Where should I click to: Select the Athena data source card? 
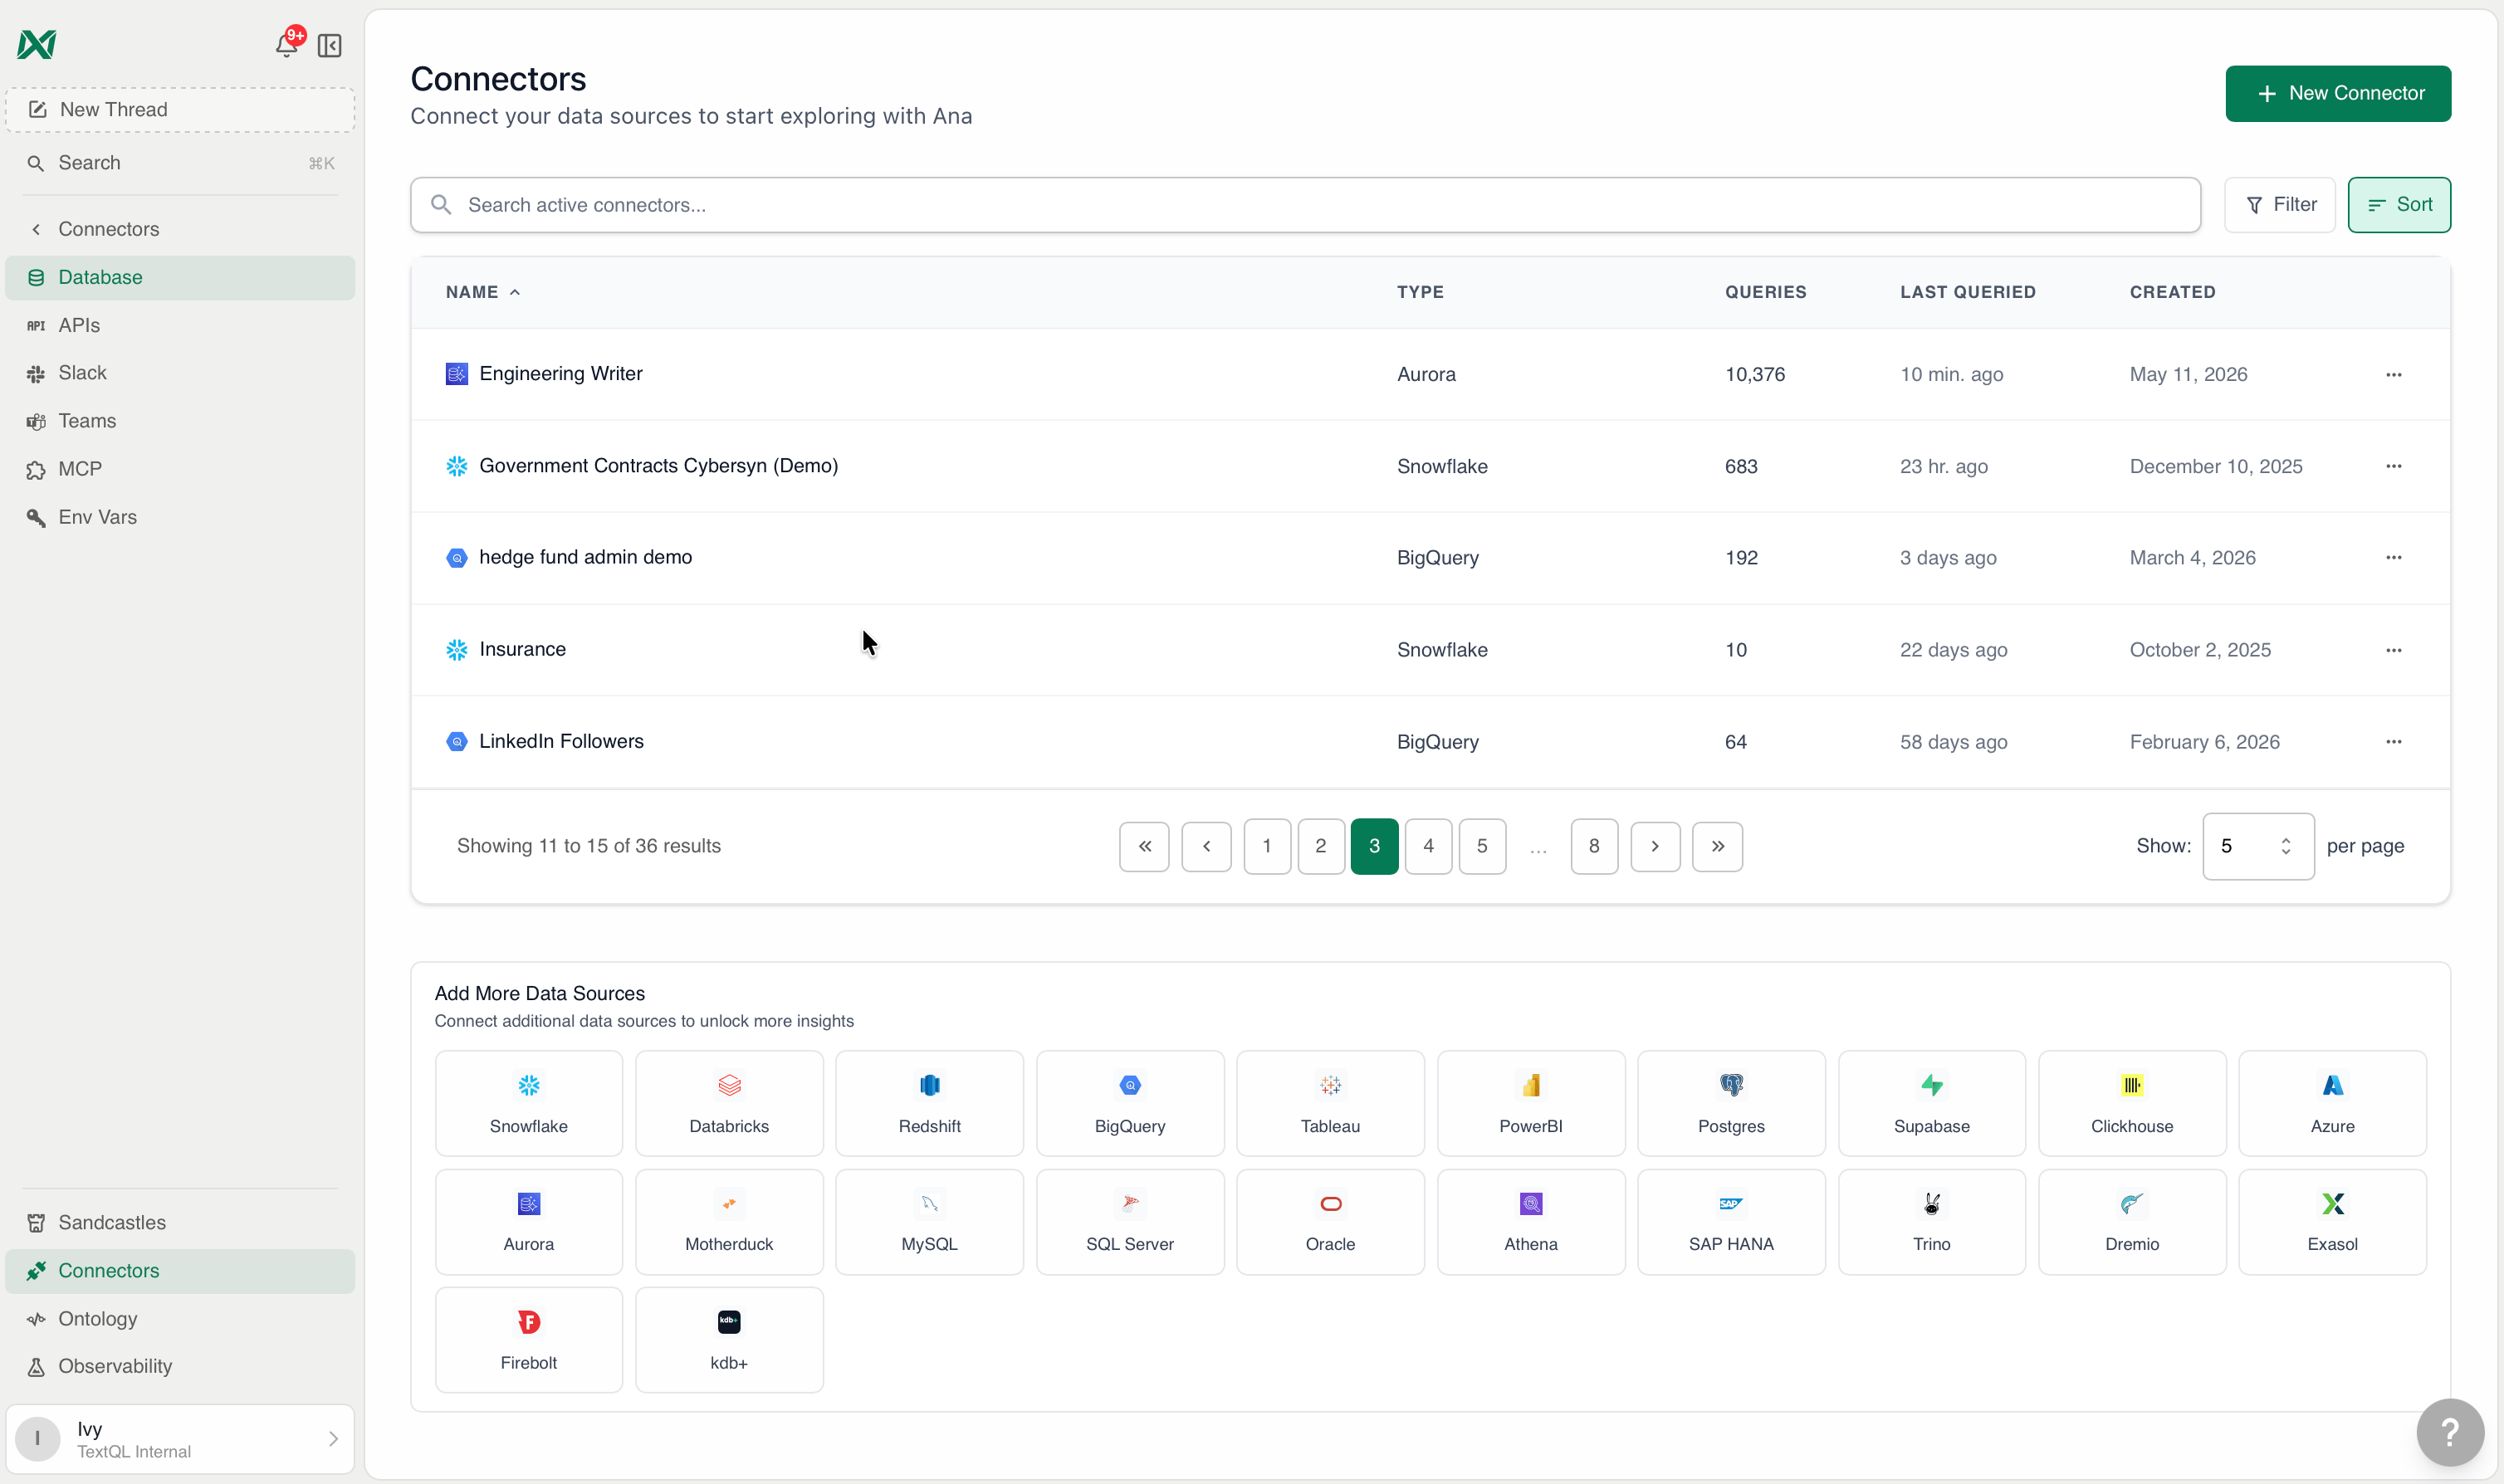1531,1221
